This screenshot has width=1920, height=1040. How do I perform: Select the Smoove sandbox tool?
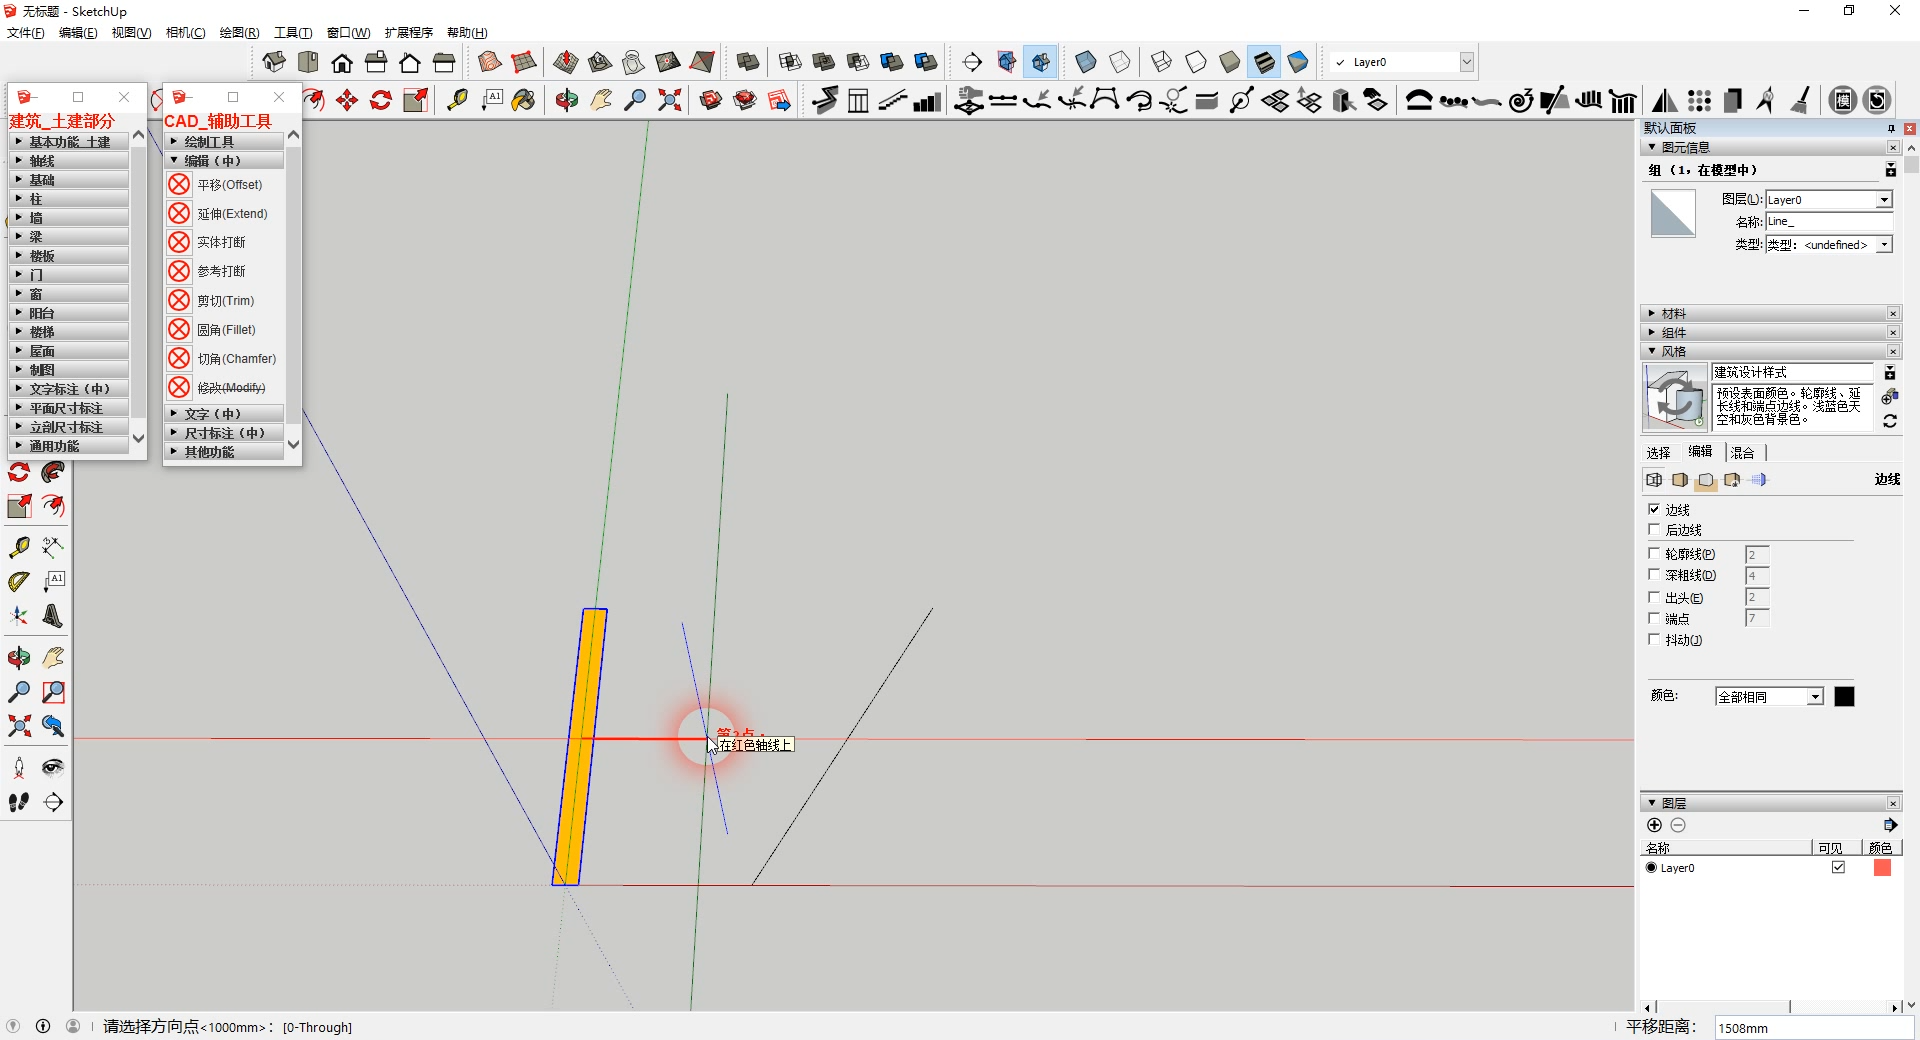566,62
